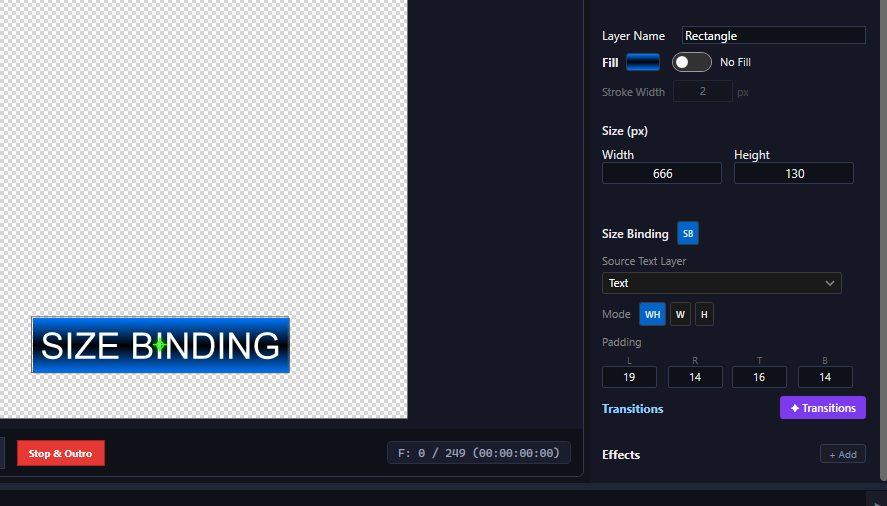This screenshot has width=887, height=506.
Task: Click the bottom padding B field
Action: click(x=824, y=377)
